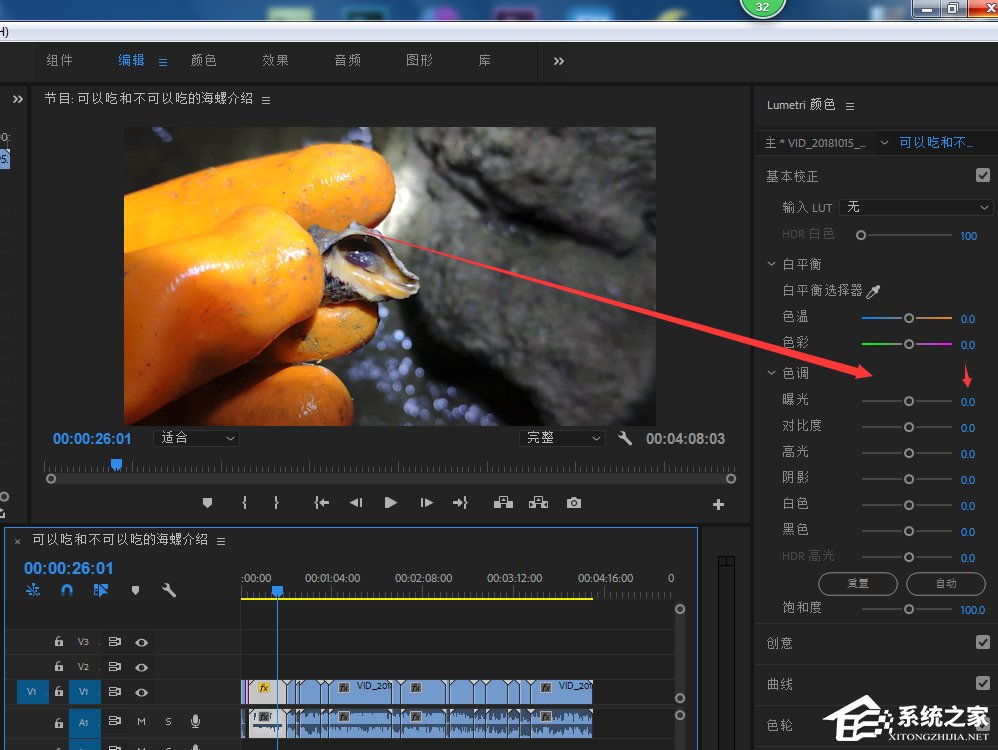
Task: Click the export frame camera icon
Action: 573,503
